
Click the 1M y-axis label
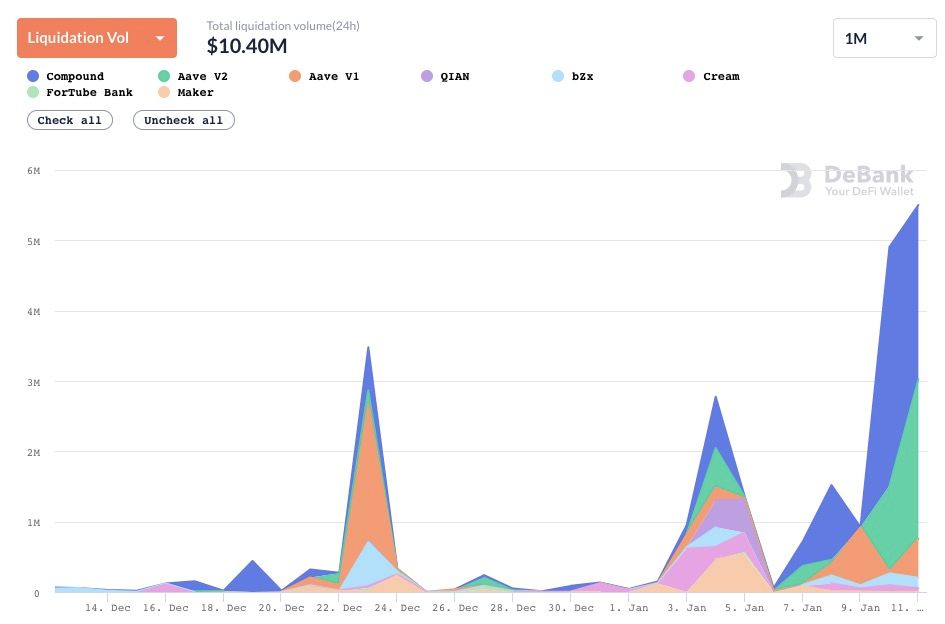pos(34,523)
